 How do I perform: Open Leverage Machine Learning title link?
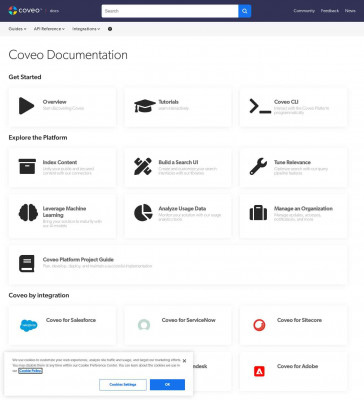pyautogui.click(x=64, y=212)
